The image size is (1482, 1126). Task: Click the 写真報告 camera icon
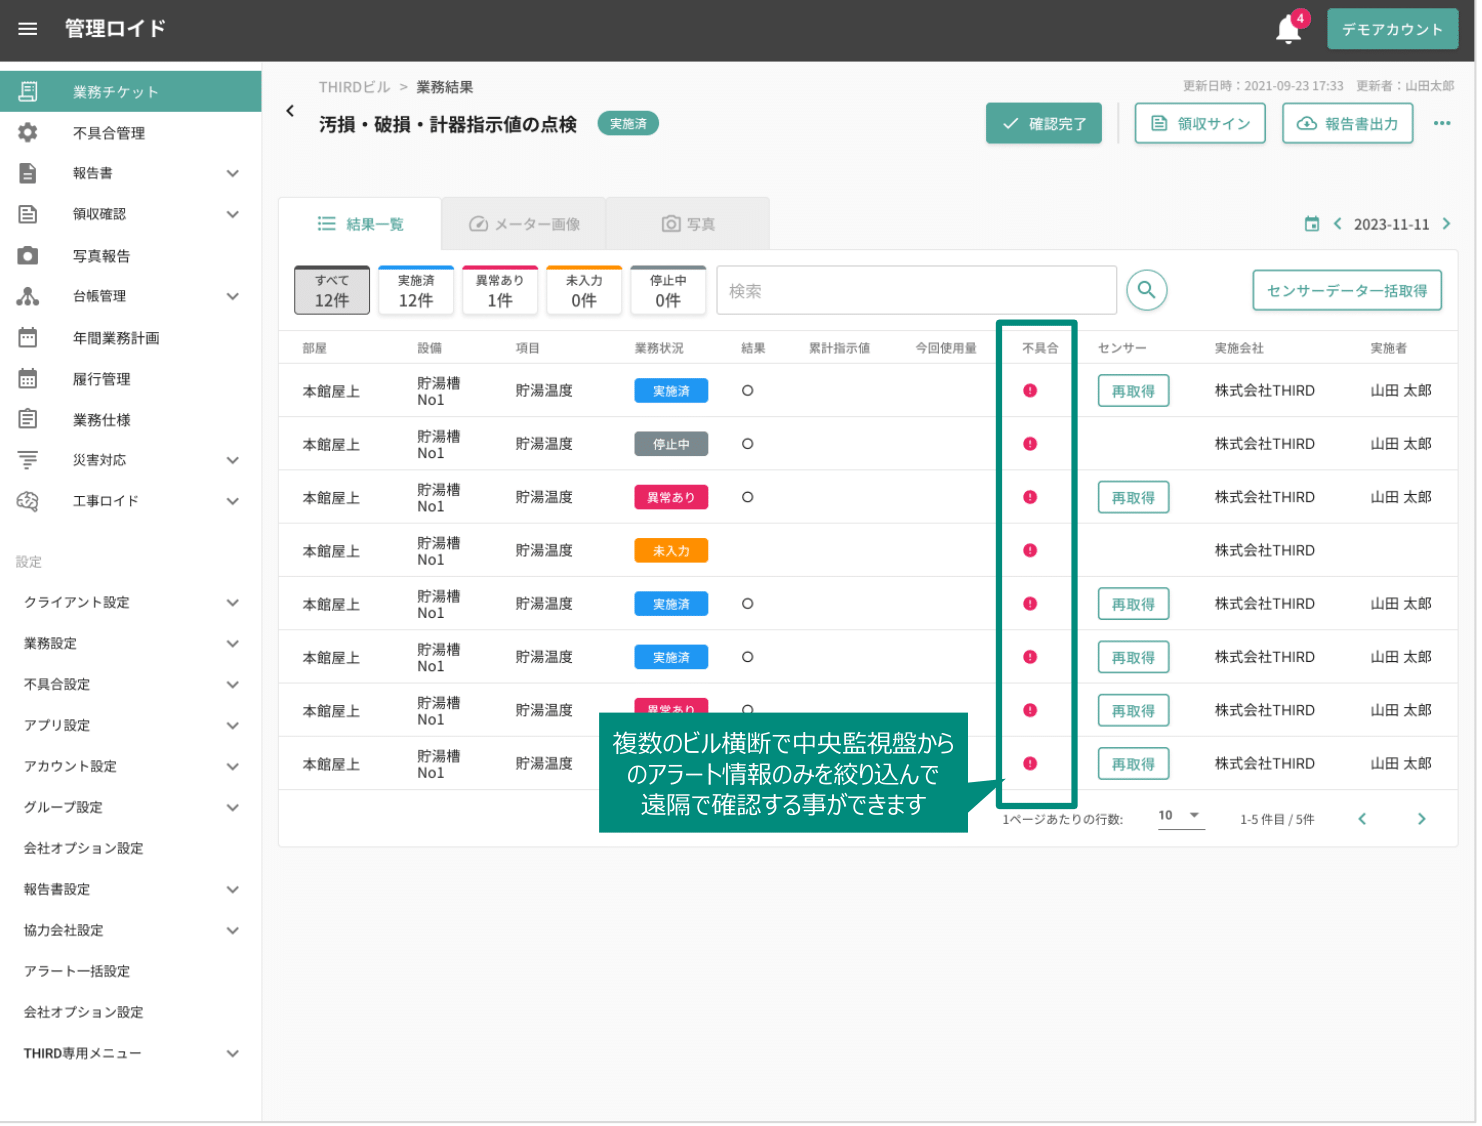28,256
